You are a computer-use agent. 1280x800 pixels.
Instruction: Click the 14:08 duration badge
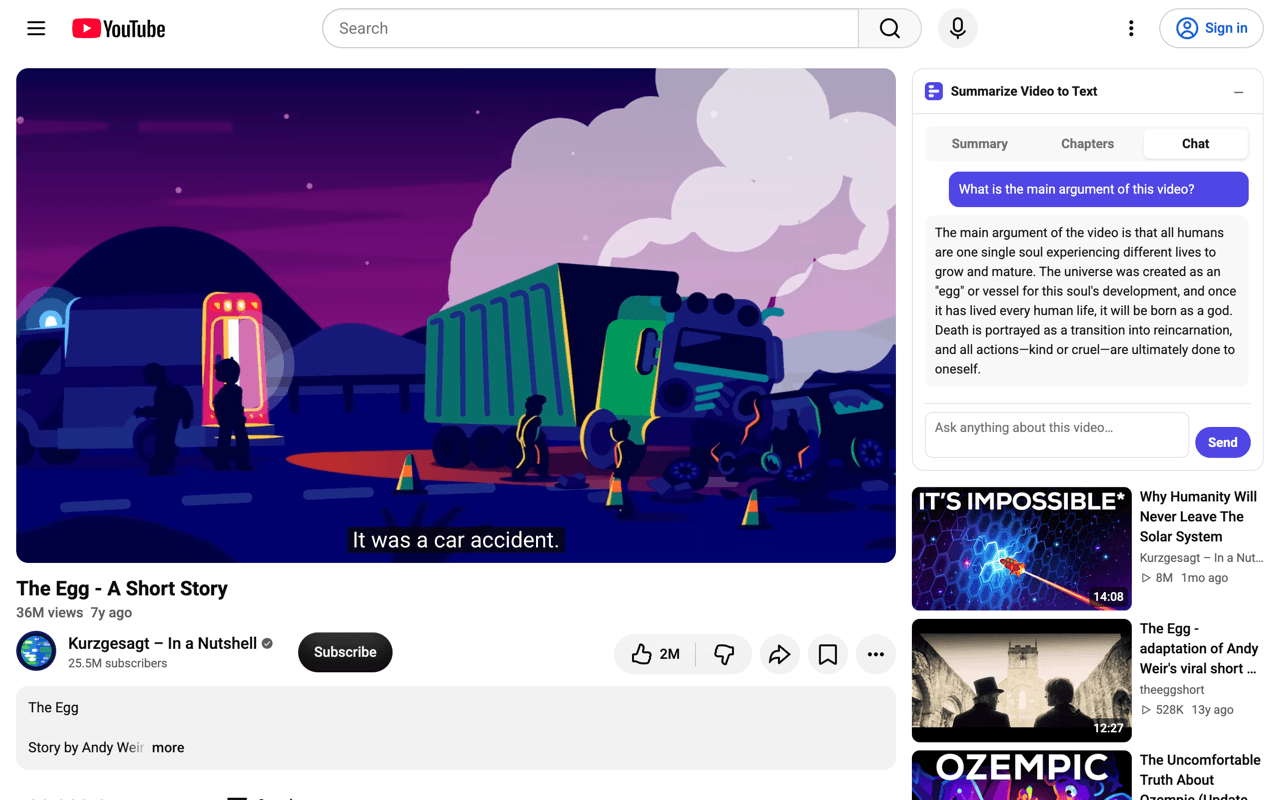[x=1108, y=596]
